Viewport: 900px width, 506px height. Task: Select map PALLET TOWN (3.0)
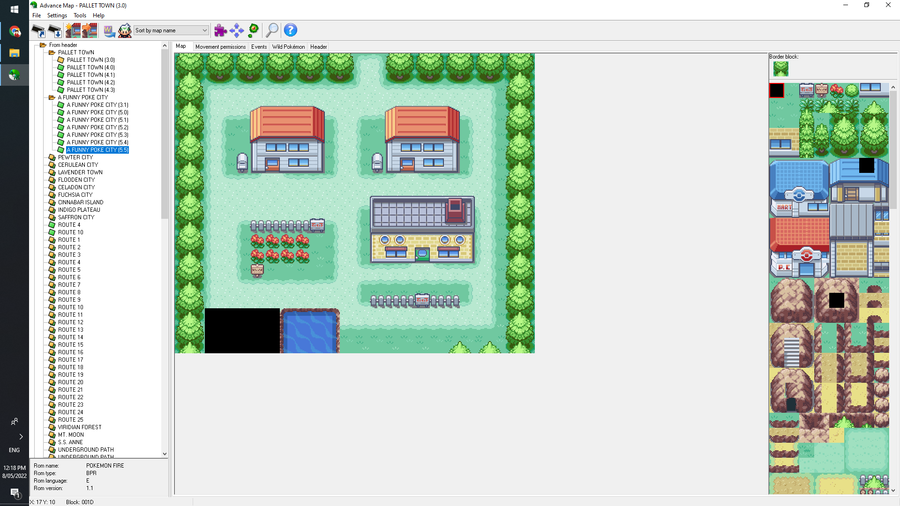pyautogui.click(x=91, y=60)
